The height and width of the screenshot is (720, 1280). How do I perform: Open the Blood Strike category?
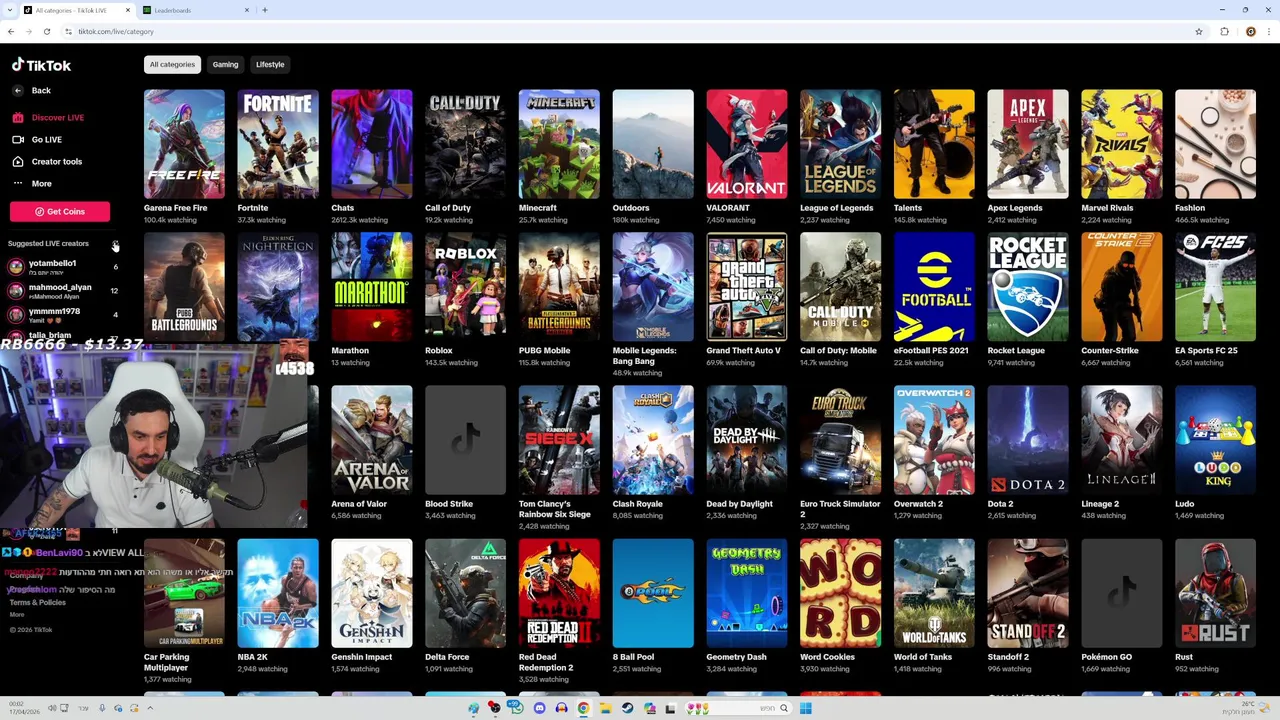(465, 440)
